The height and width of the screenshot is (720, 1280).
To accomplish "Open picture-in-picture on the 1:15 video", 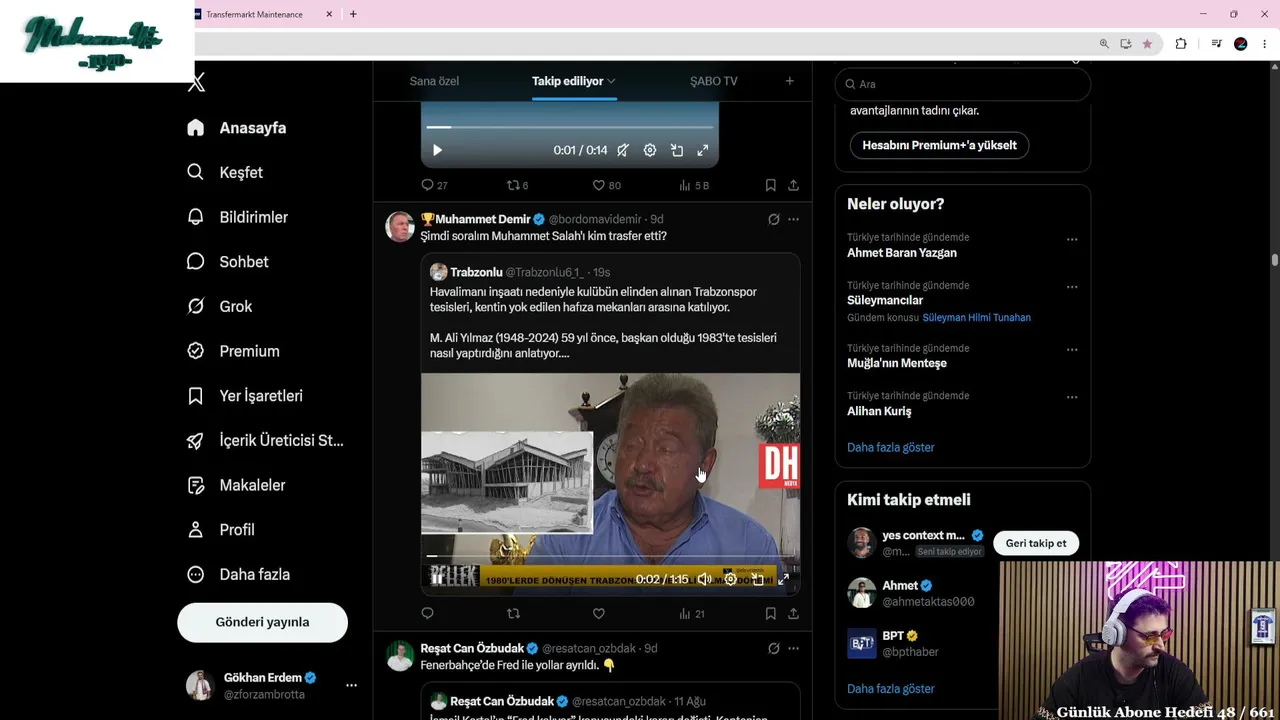I will pyautogui.click(x=758, y=579).
